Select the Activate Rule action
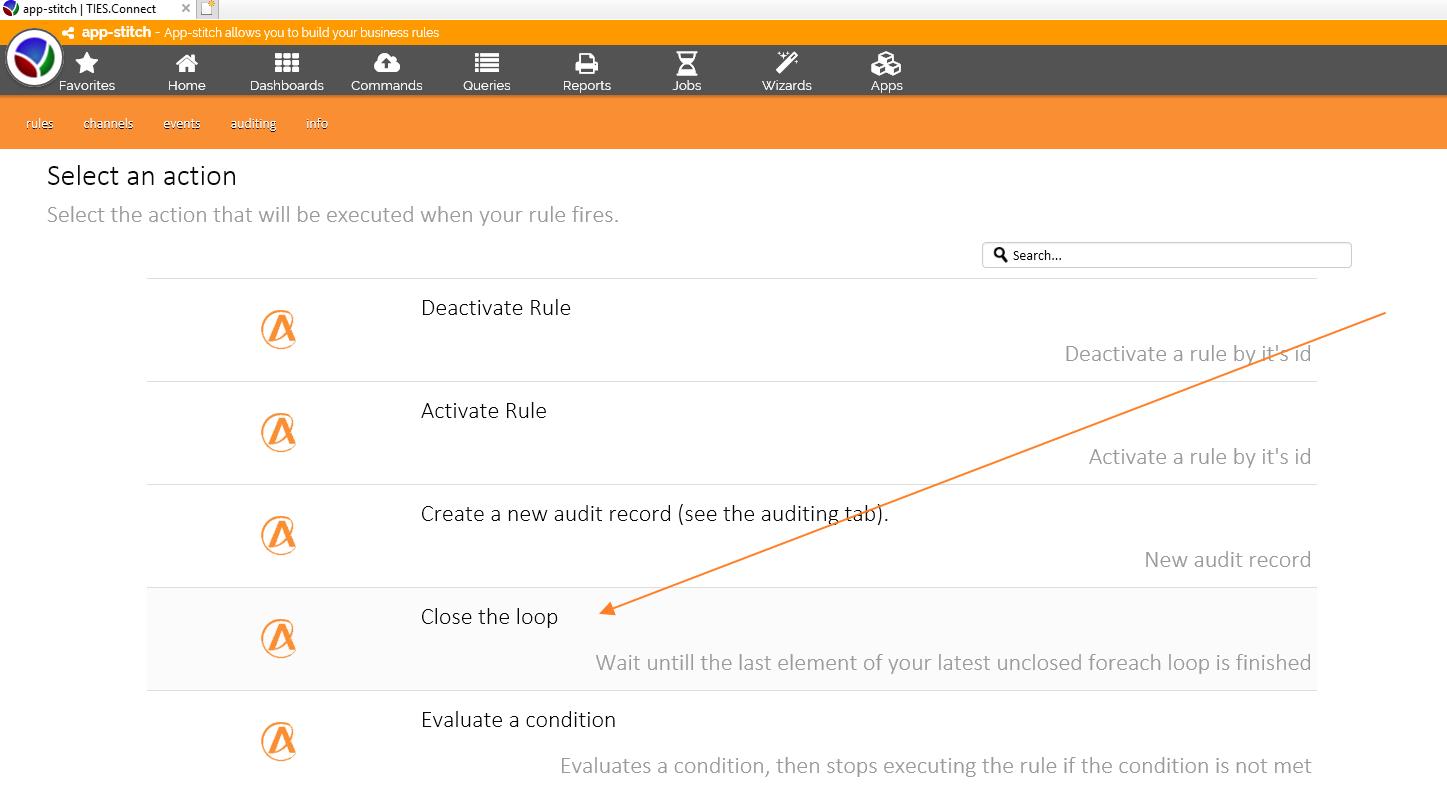 [484, 411]
